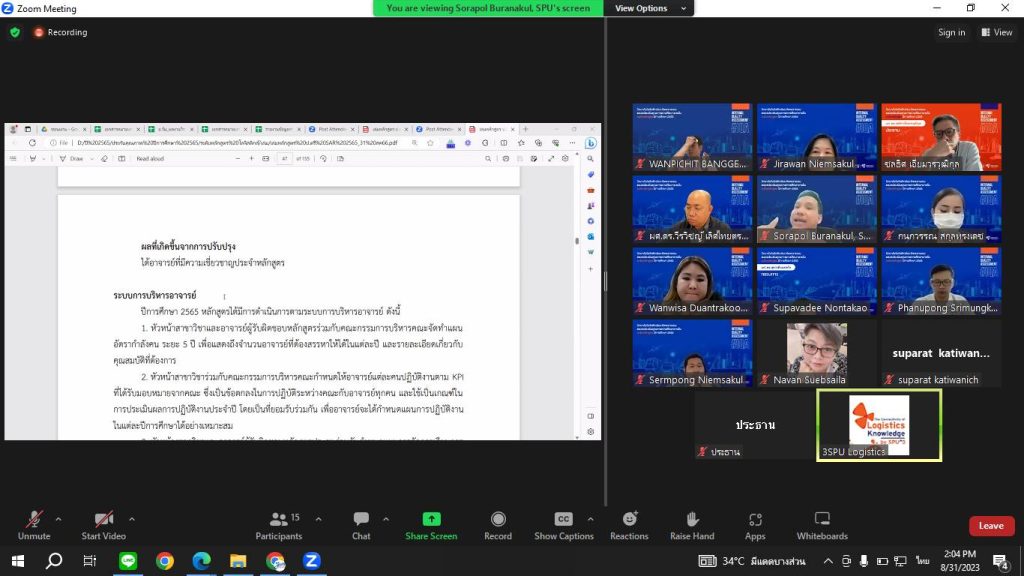Open Task View on the taskbar
Viewport: 1024px width, 576px height.
point(89,561)
